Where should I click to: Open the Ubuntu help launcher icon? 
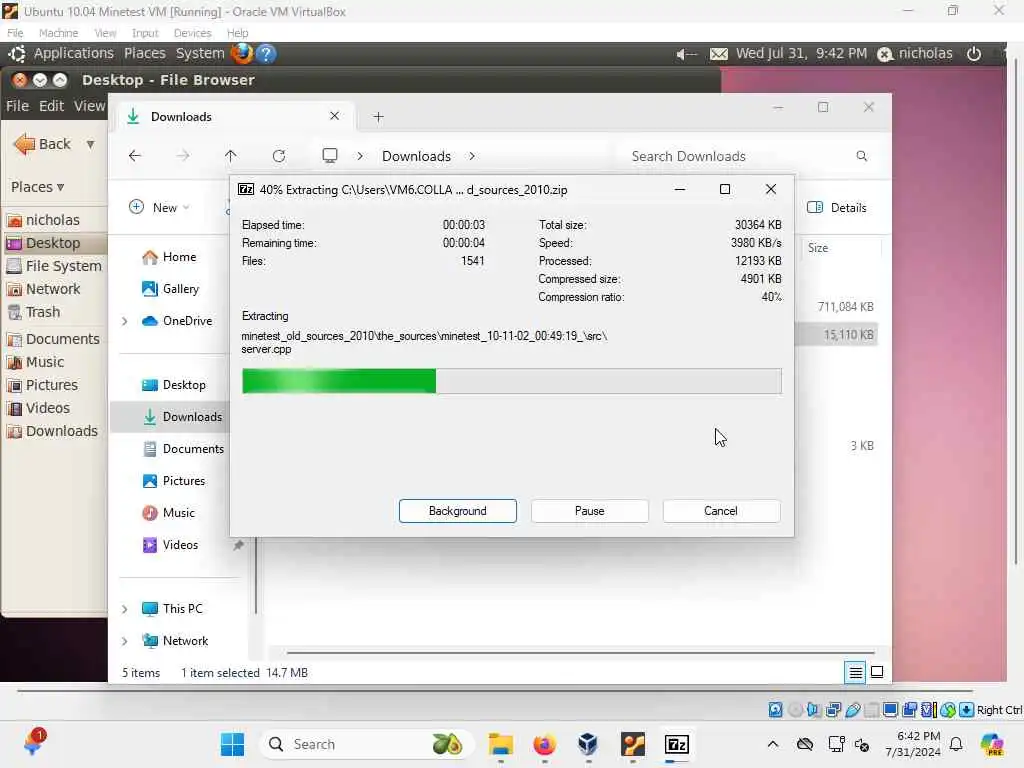[x=266, y=54]
